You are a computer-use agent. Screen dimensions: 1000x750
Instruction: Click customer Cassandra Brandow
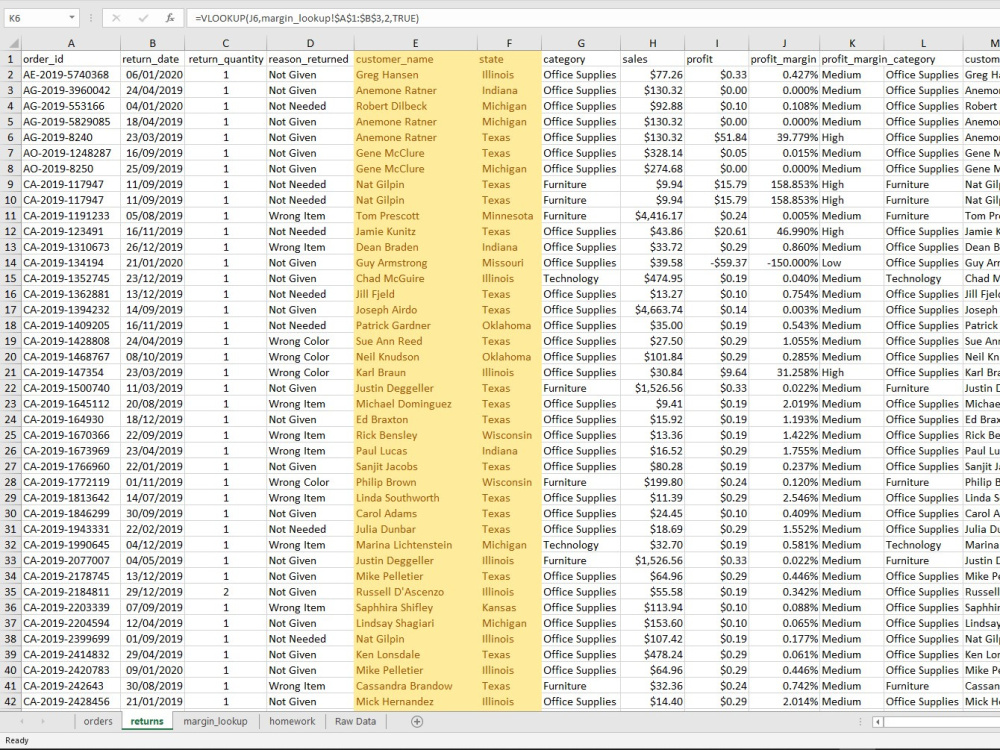(415, 686)
